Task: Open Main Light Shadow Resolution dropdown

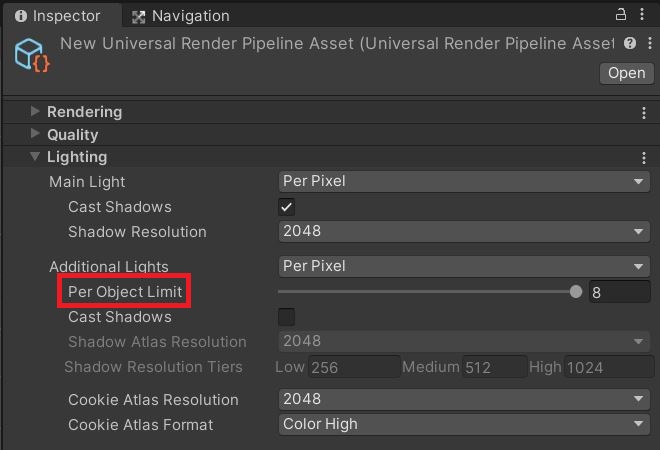Action: [x=464, y=231]
